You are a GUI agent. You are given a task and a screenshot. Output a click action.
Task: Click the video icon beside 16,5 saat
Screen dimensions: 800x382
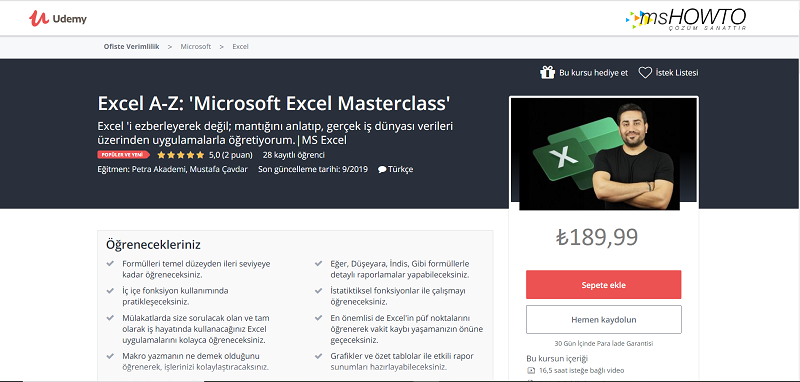click(530, 371)
